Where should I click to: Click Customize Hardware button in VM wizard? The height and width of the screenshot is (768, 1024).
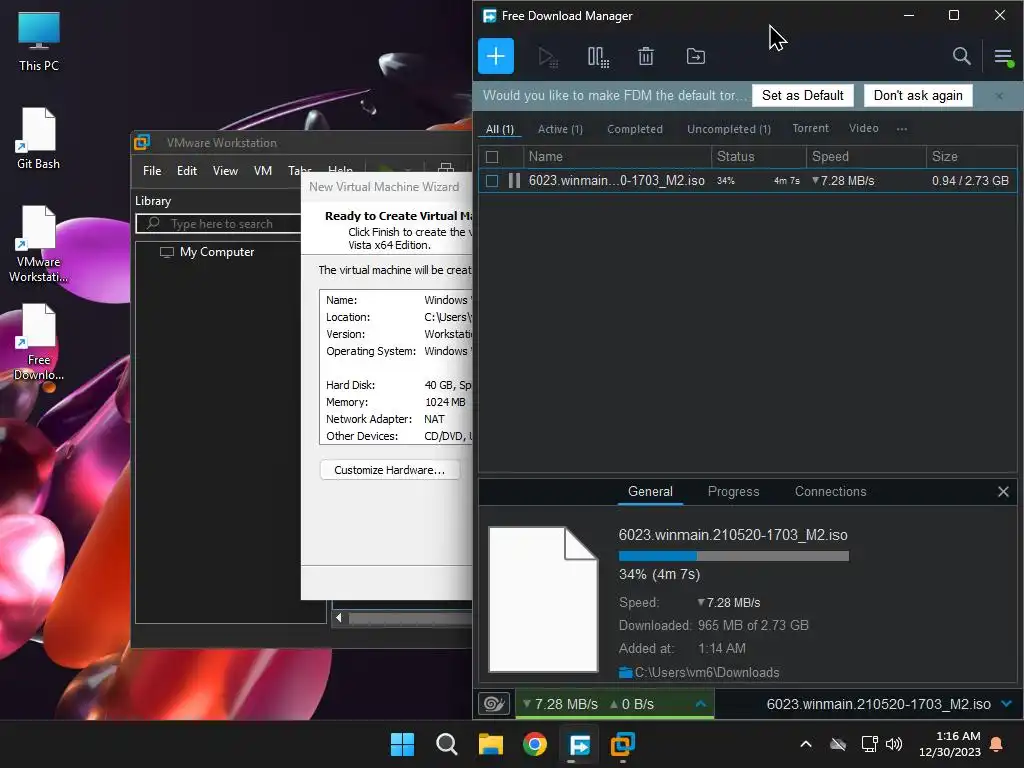[389, 470]
